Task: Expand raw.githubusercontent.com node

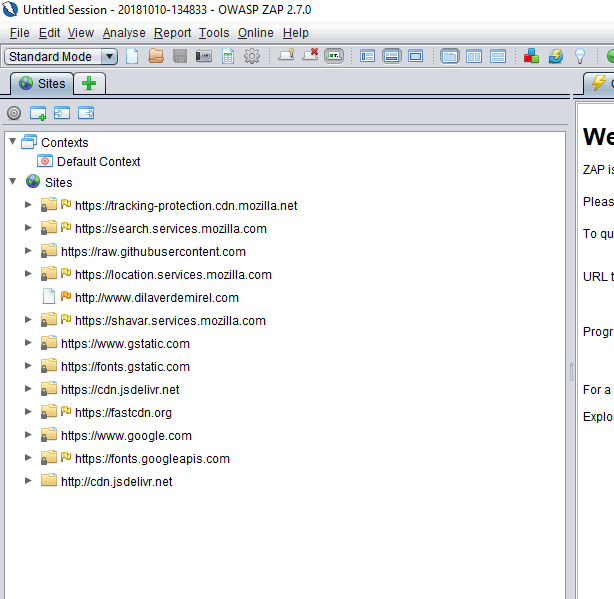Action: tap(28, 251)
